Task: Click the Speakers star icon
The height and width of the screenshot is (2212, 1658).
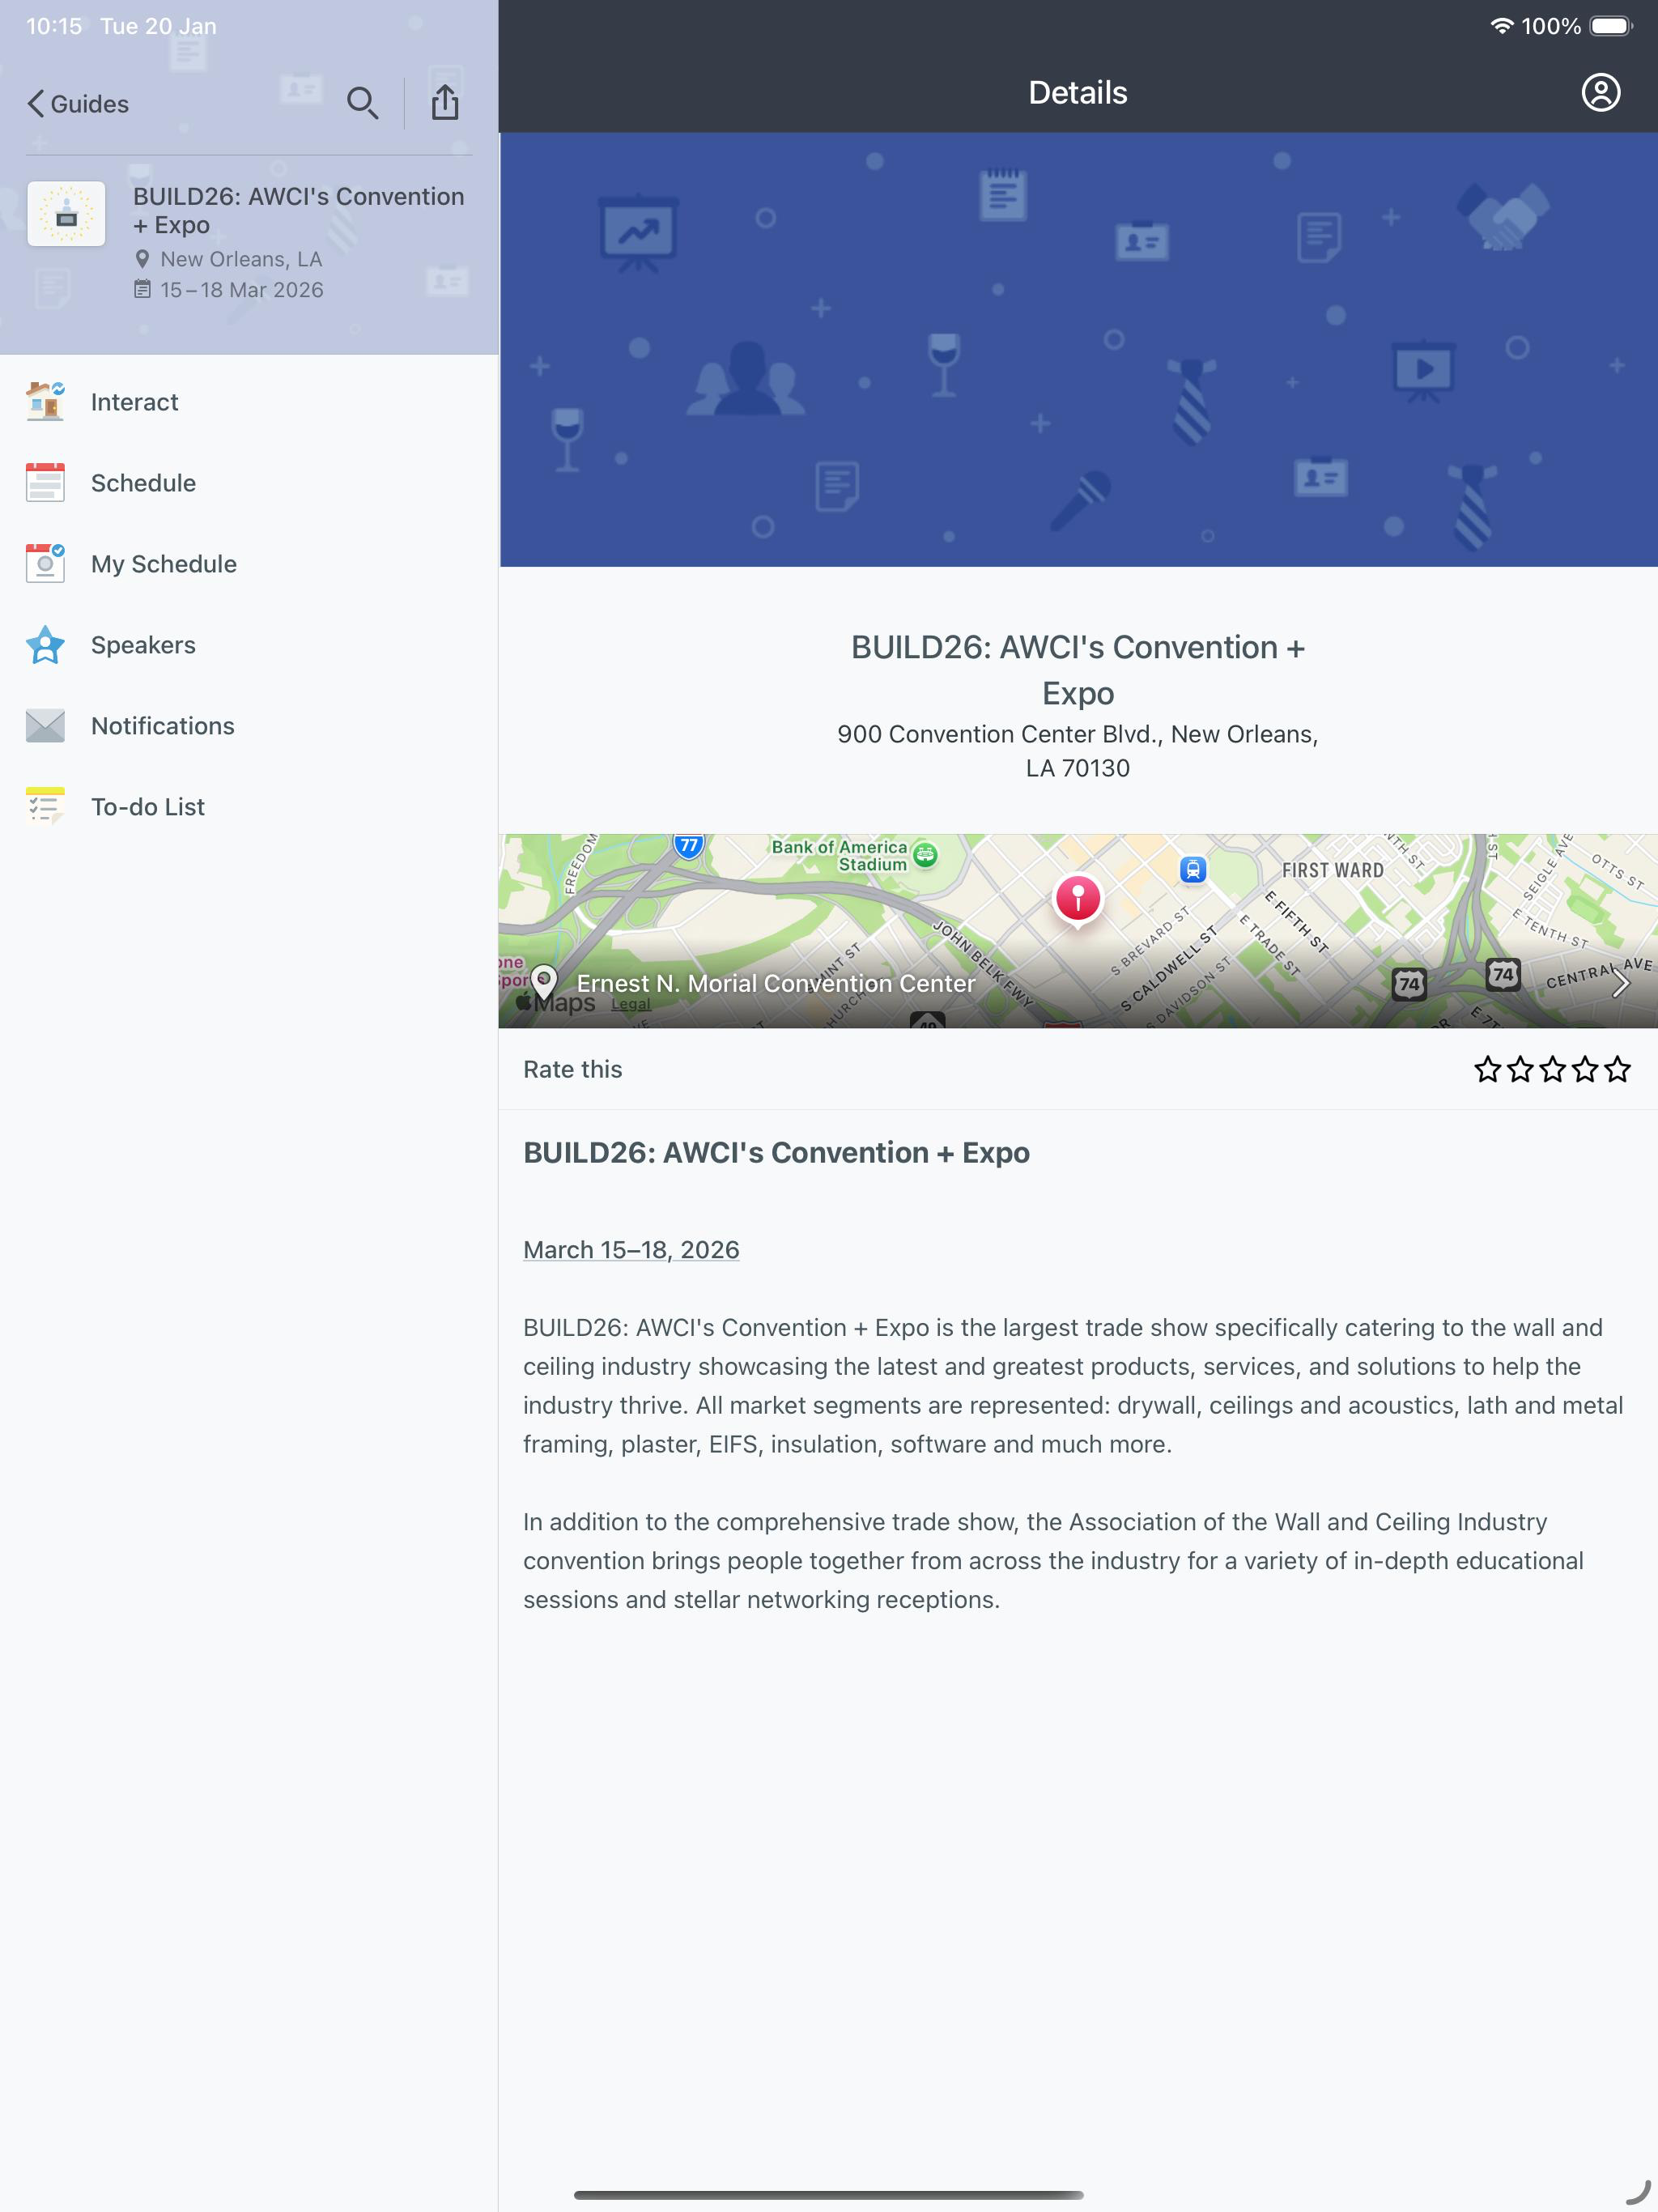Action: 45,645
